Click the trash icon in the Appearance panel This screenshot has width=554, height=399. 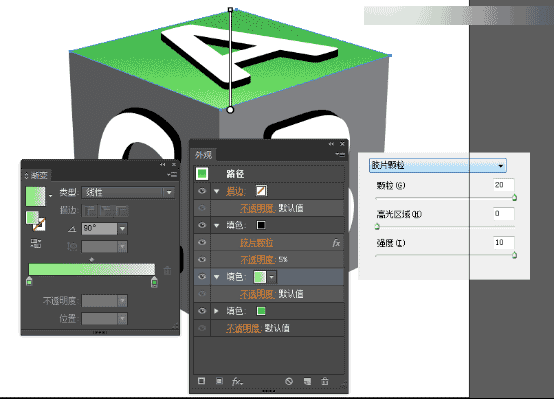click(x=325, y=381)
